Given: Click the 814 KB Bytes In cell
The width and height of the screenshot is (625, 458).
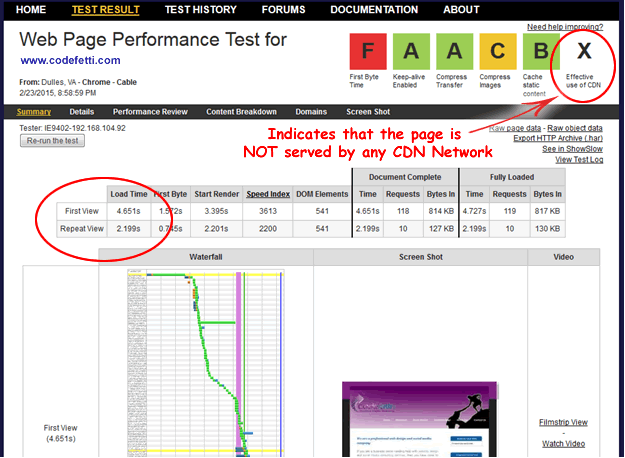Looking at the screenshot, I should [441, 211].
